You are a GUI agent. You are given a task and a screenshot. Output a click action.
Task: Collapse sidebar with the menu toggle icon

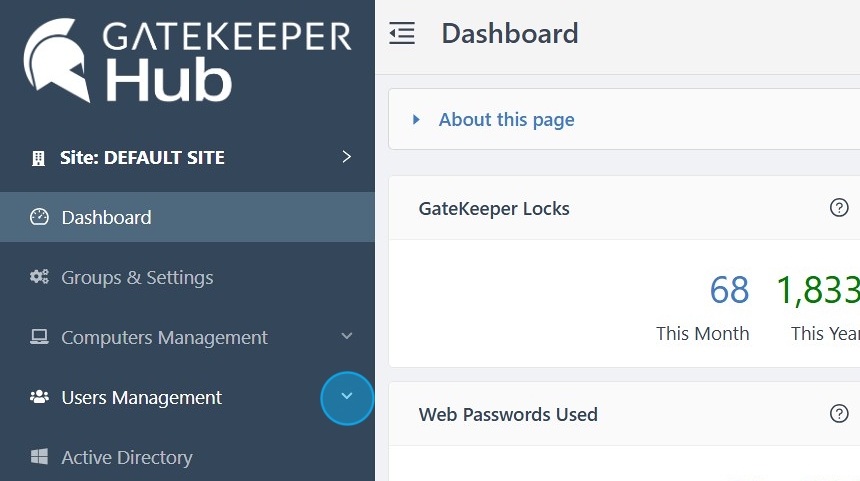[x=402, y=33]
